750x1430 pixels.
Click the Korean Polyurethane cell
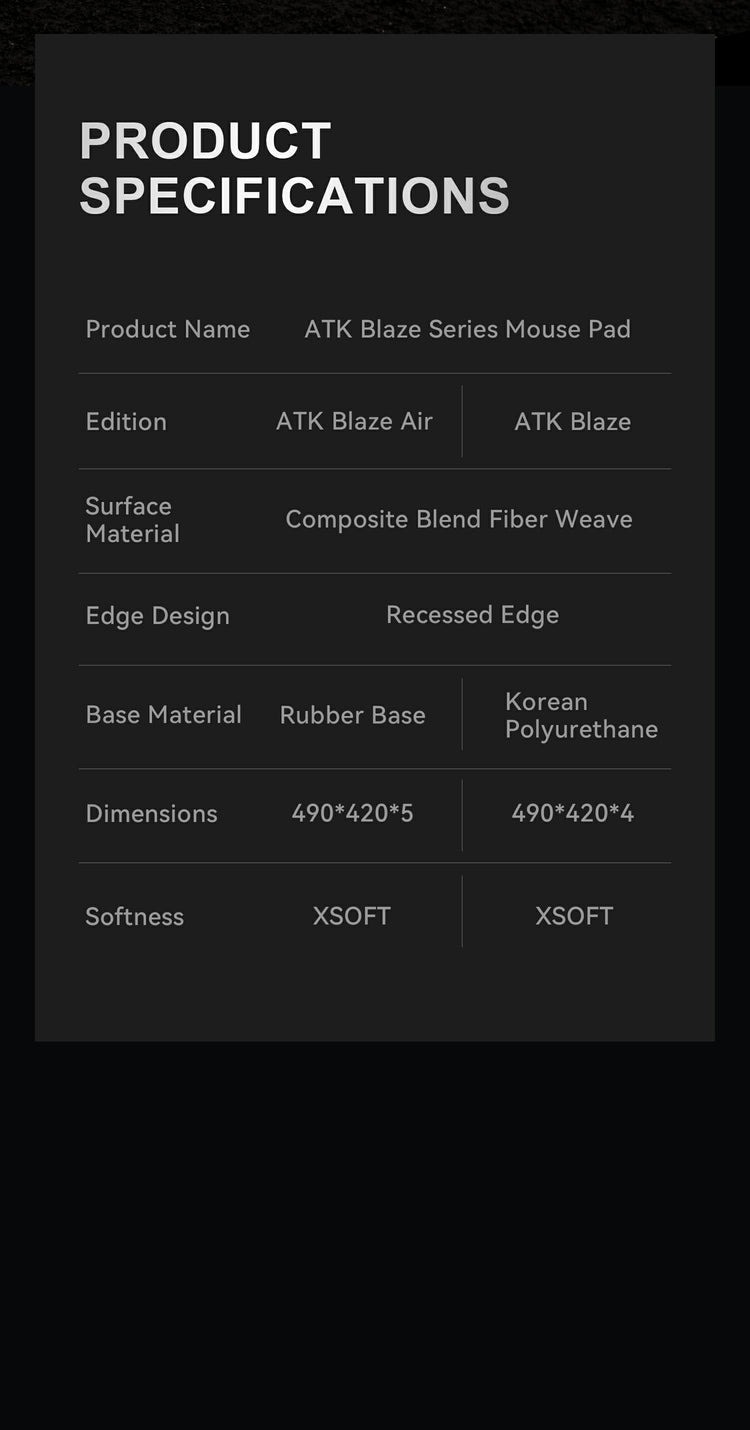pos(580,715)
